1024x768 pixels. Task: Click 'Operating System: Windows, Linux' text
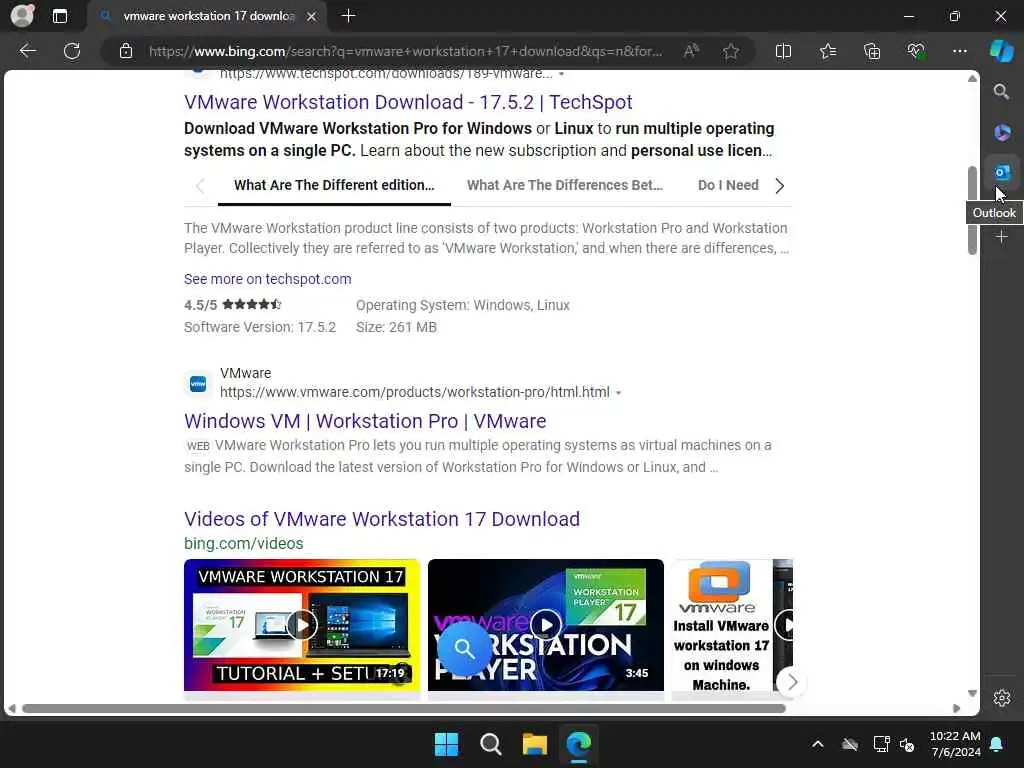463,305
